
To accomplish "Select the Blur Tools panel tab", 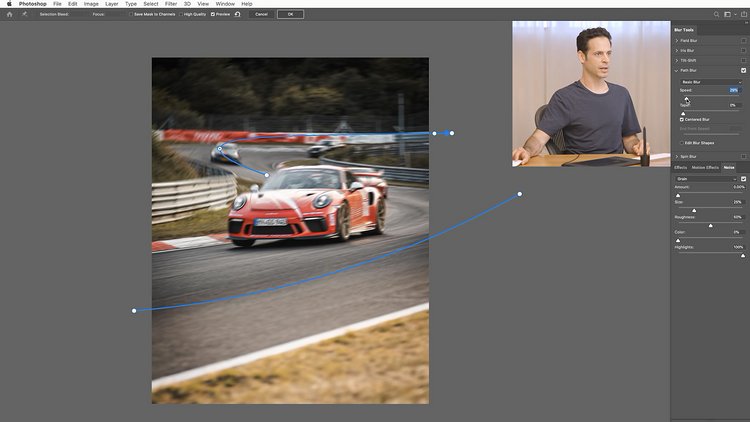I will 684,30.
